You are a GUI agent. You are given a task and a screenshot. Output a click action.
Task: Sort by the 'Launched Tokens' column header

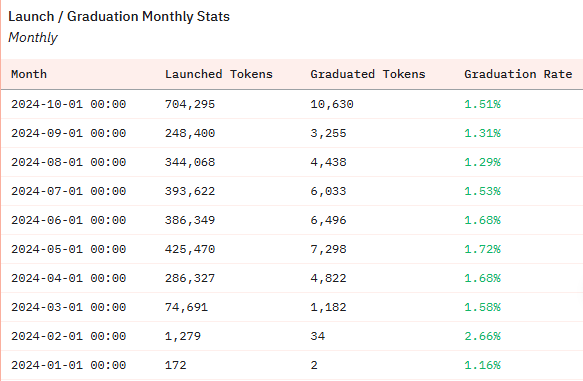point(219,74)
